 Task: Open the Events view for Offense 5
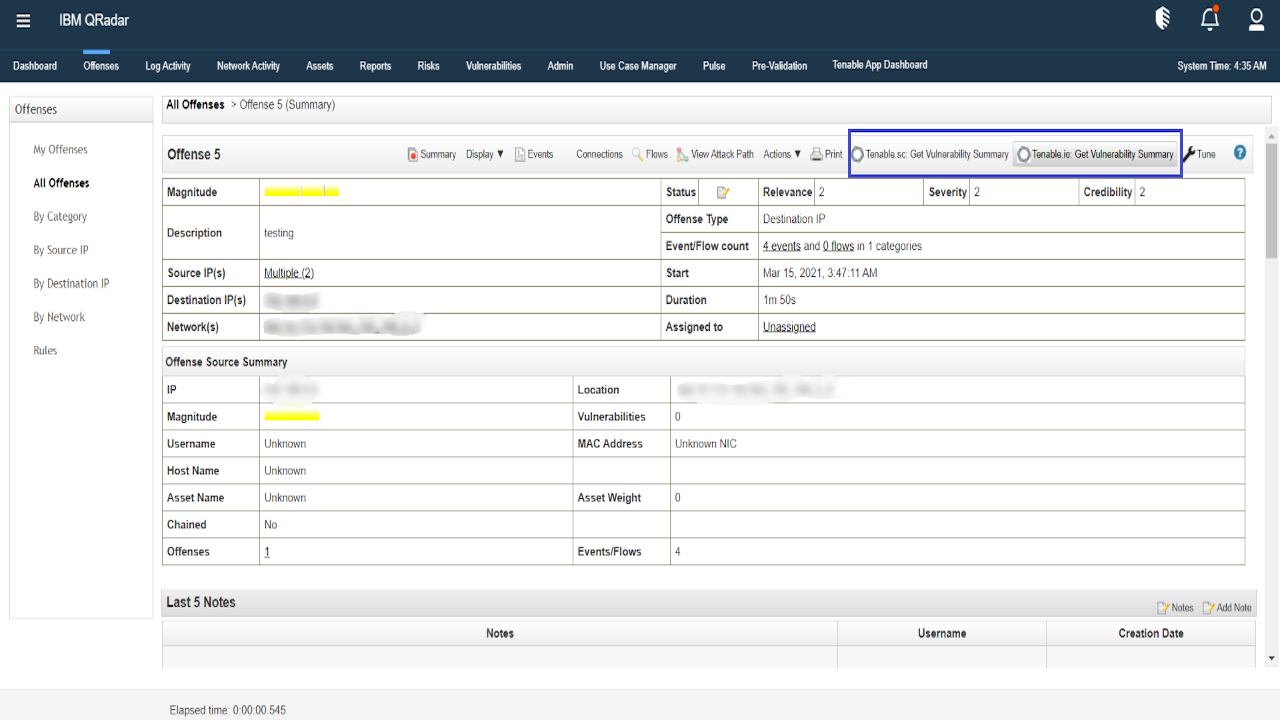pyautogui.click(x=532, y=154)
